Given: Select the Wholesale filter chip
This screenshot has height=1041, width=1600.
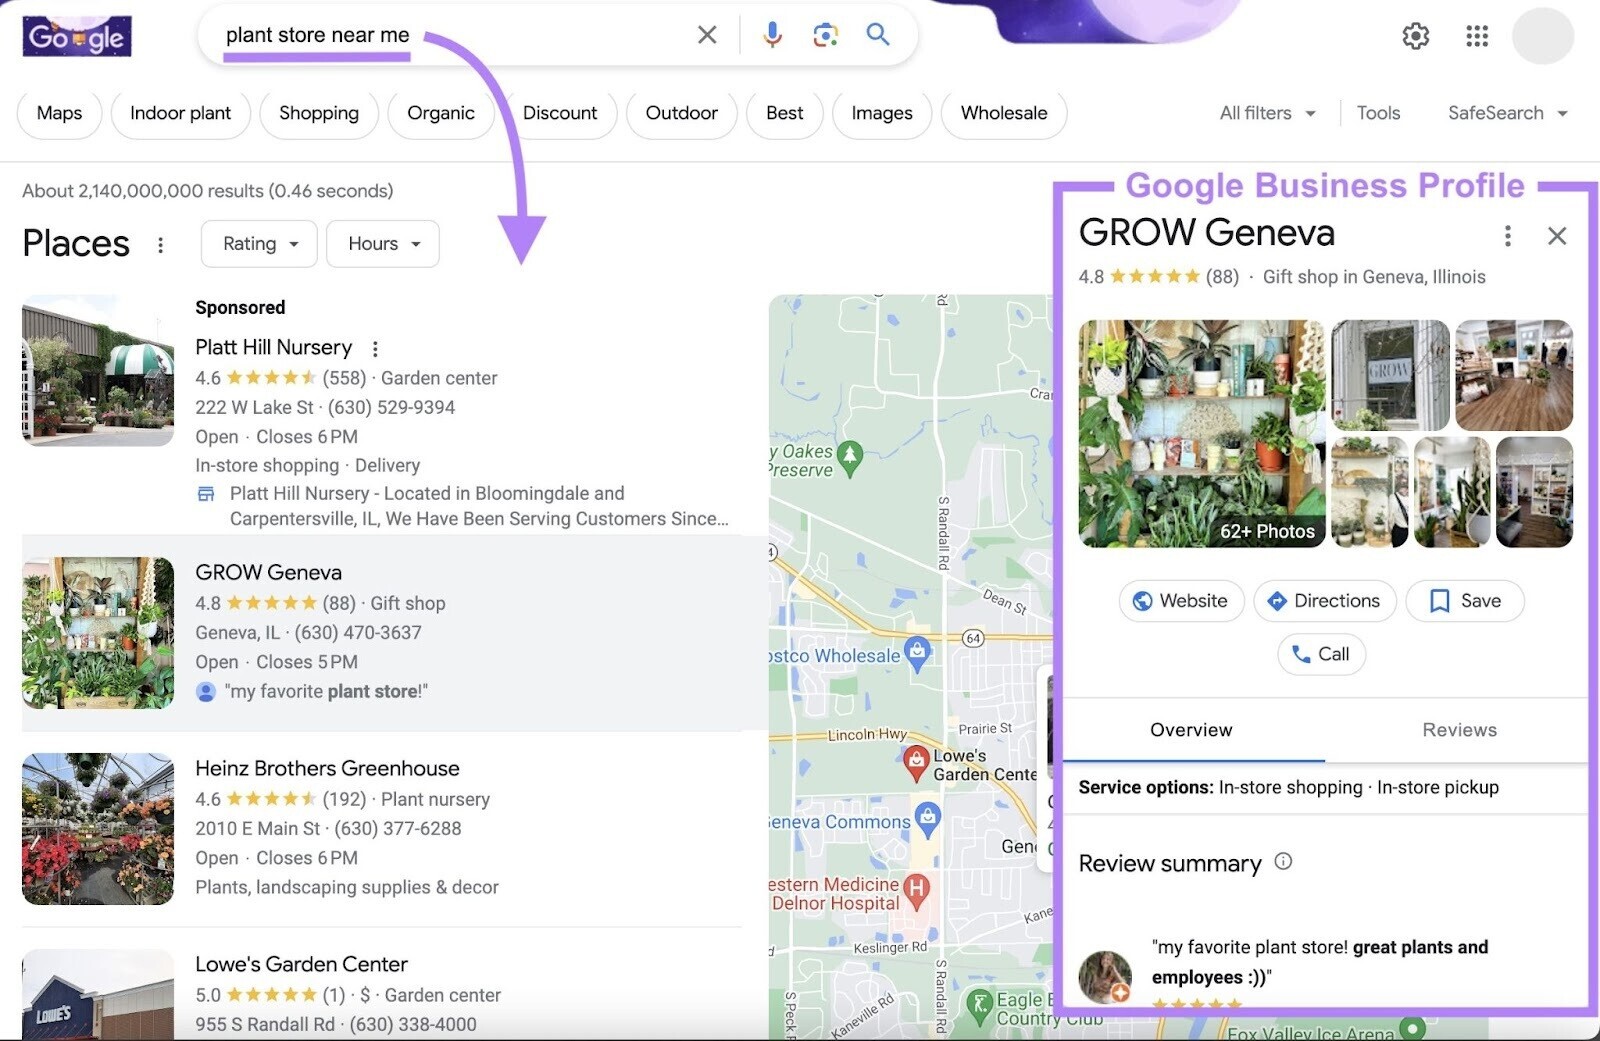Looking at the screenshot, I should click(x=1004, y=113).
